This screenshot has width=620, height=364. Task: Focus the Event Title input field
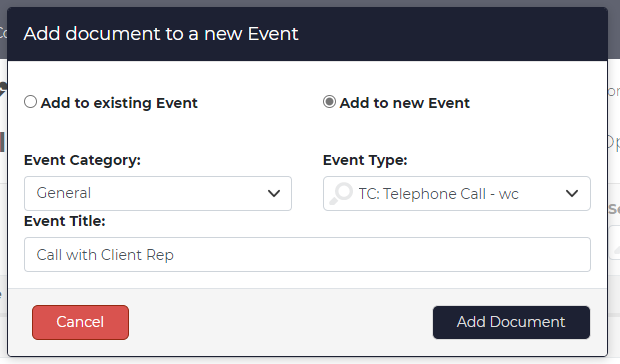click(307, 255)
